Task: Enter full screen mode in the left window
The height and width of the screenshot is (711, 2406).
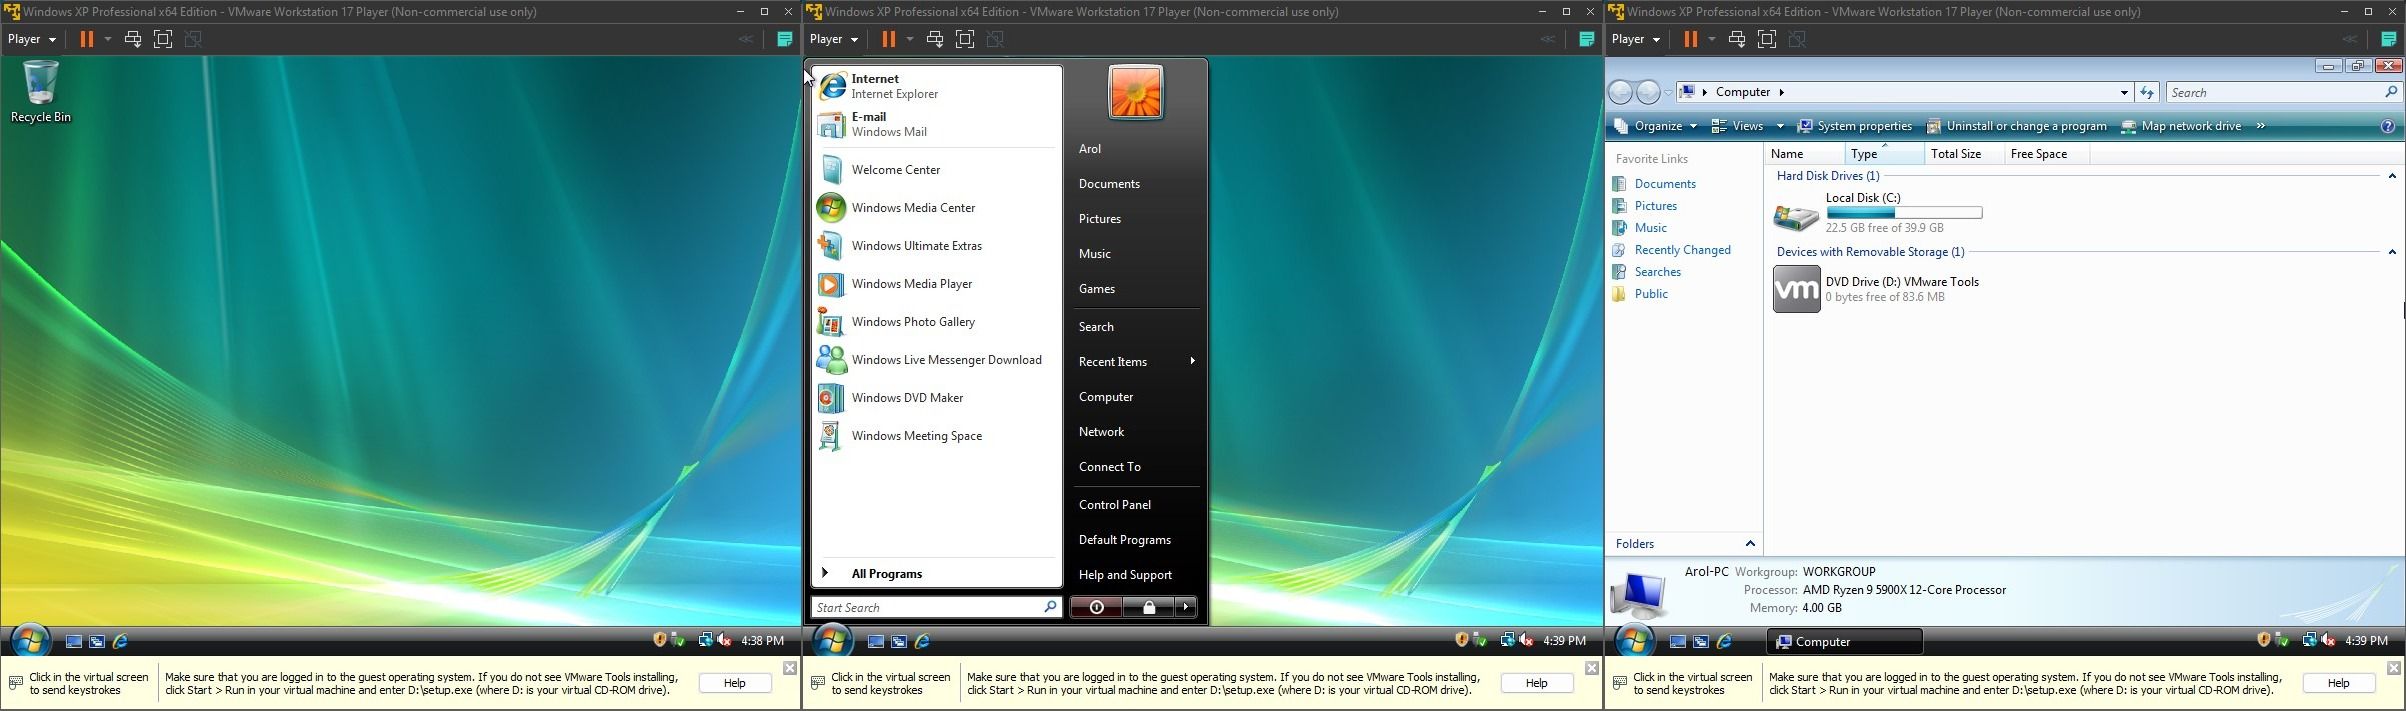Action: pyautogui.click(x=163, y=39)
